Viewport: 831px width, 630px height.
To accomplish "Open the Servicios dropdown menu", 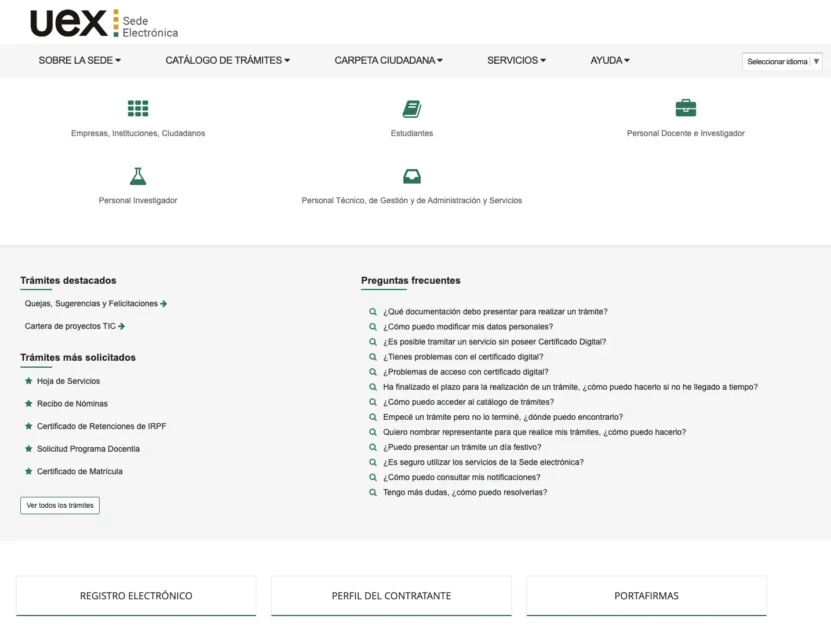I will 516,60.
